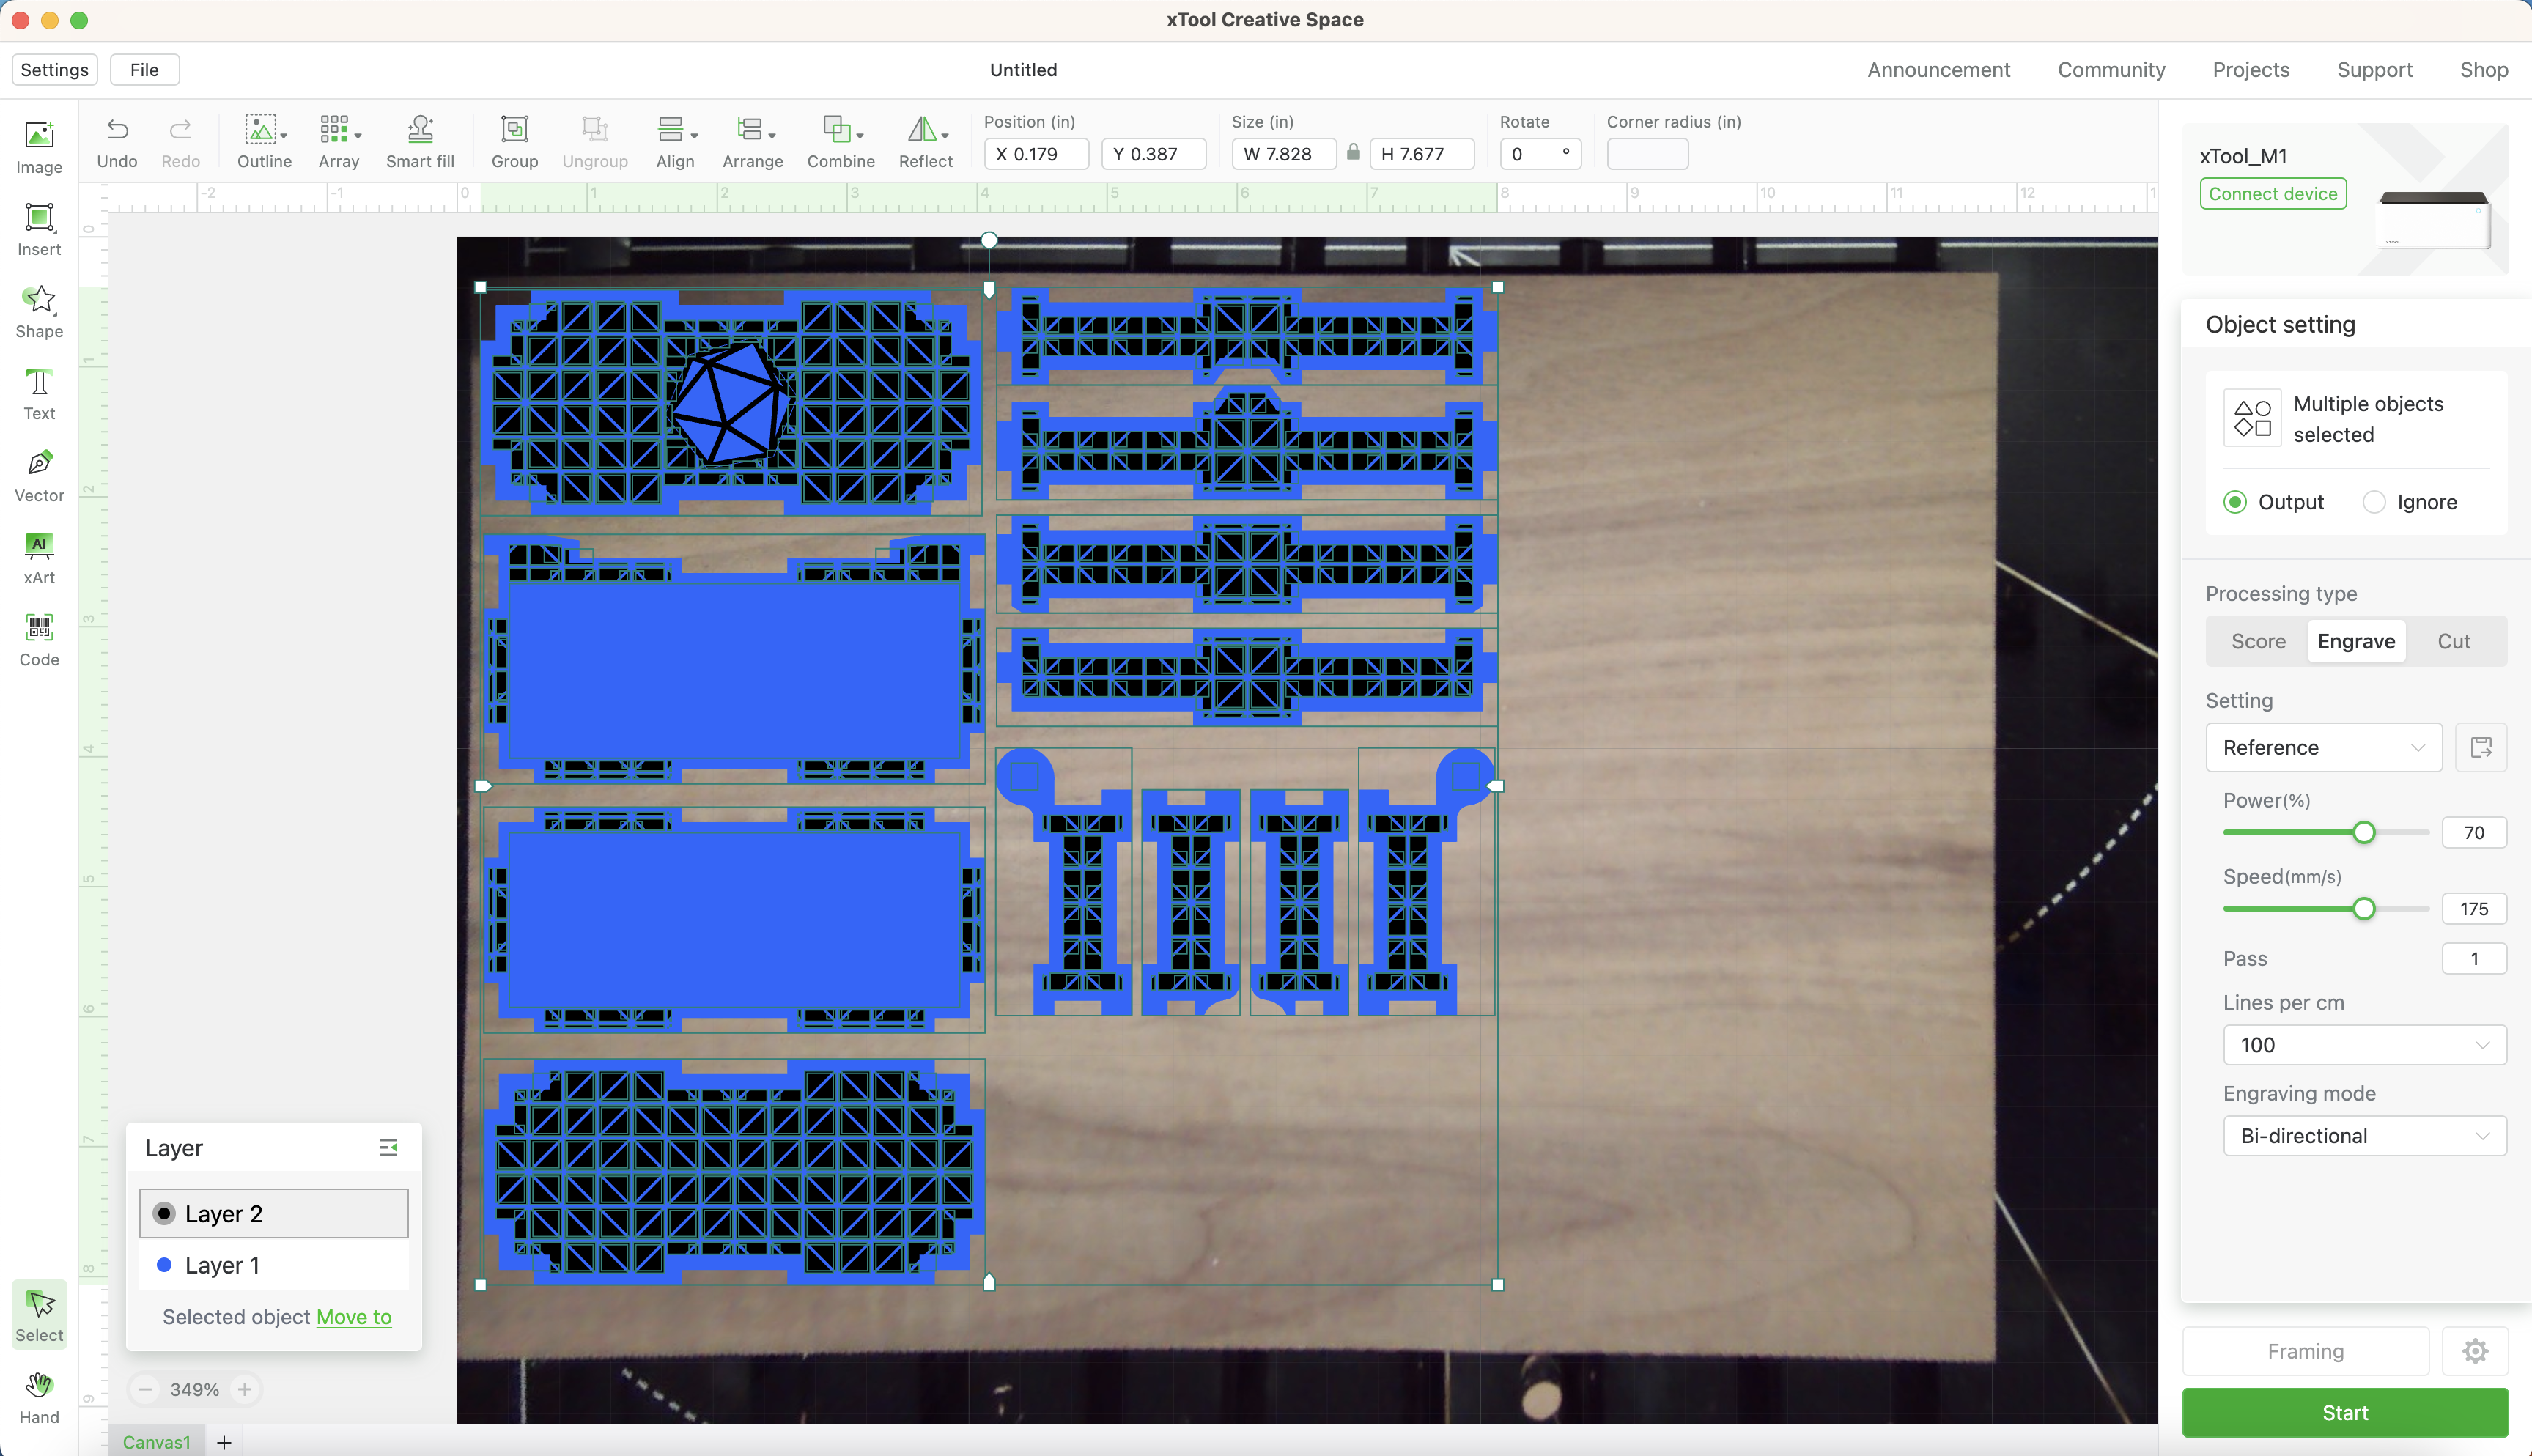Select Ignore output option
This screenshot has width=2532, height=1456.
[x=2374, y=501]
